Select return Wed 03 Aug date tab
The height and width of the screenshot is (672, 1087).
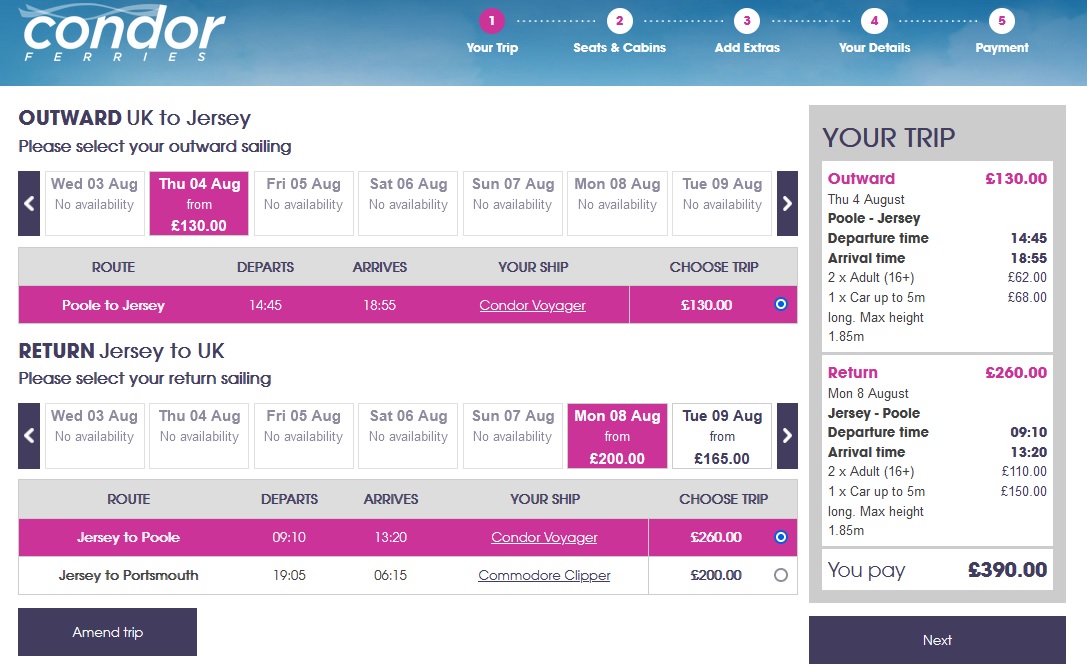coord(94,436)
